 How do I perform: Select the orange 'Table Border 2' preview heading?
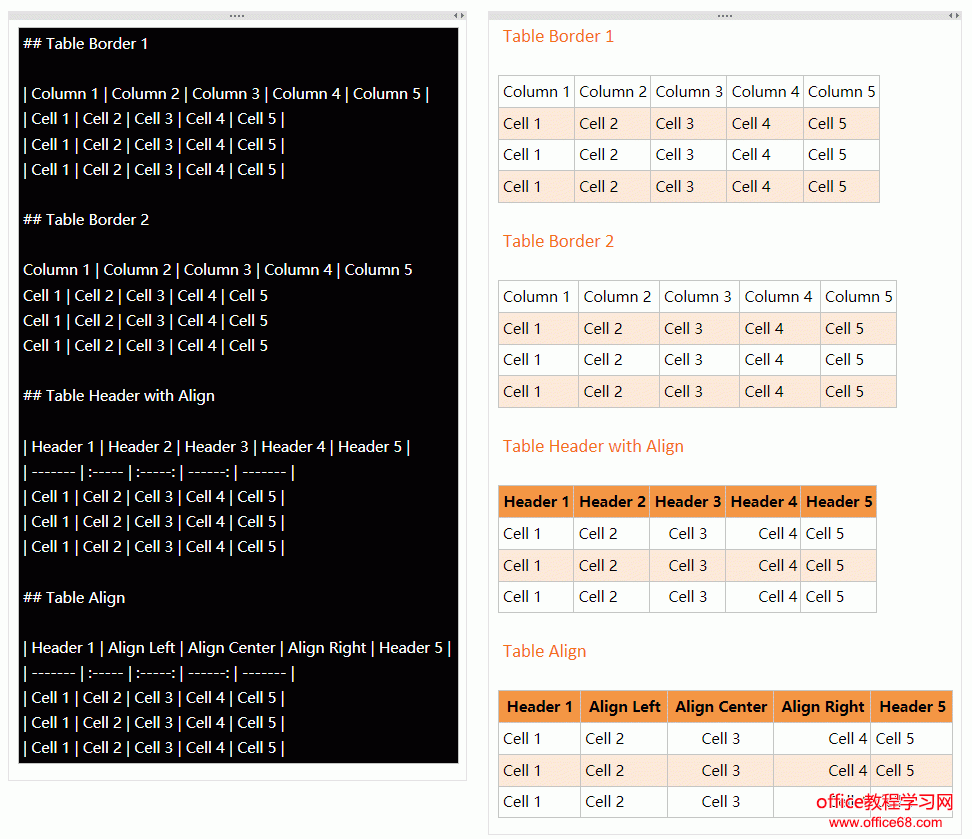(x=558, y=242)
